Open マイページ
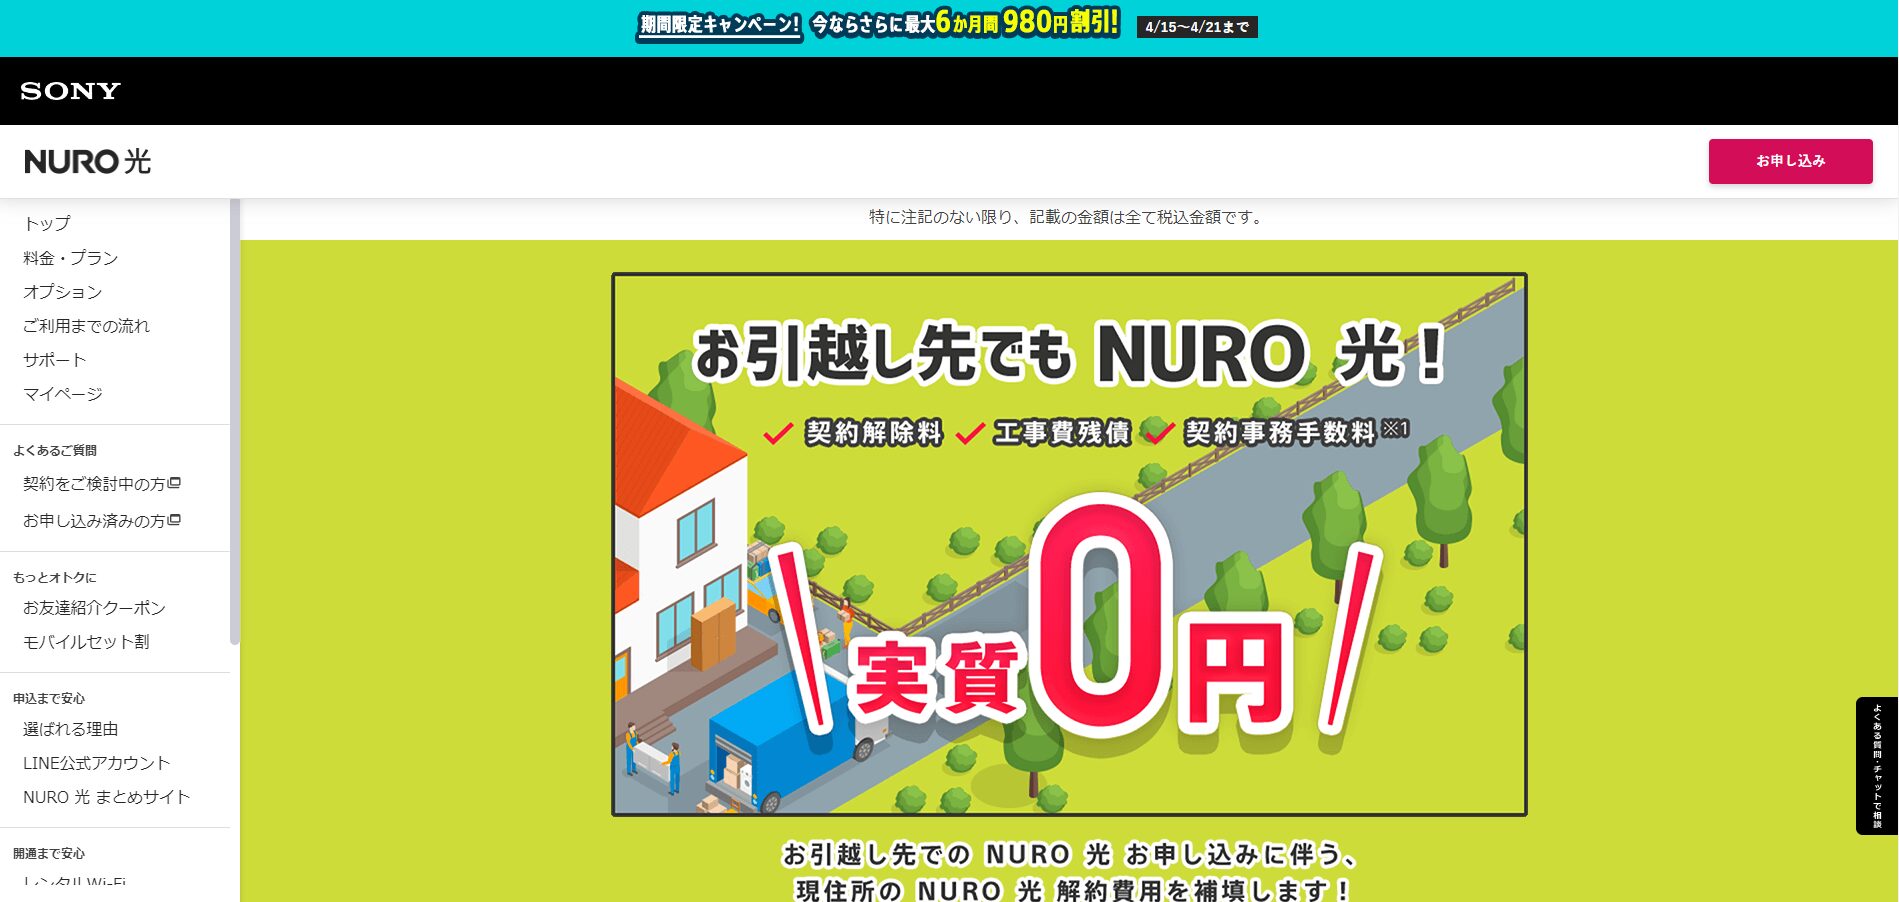 coord(62,393)
